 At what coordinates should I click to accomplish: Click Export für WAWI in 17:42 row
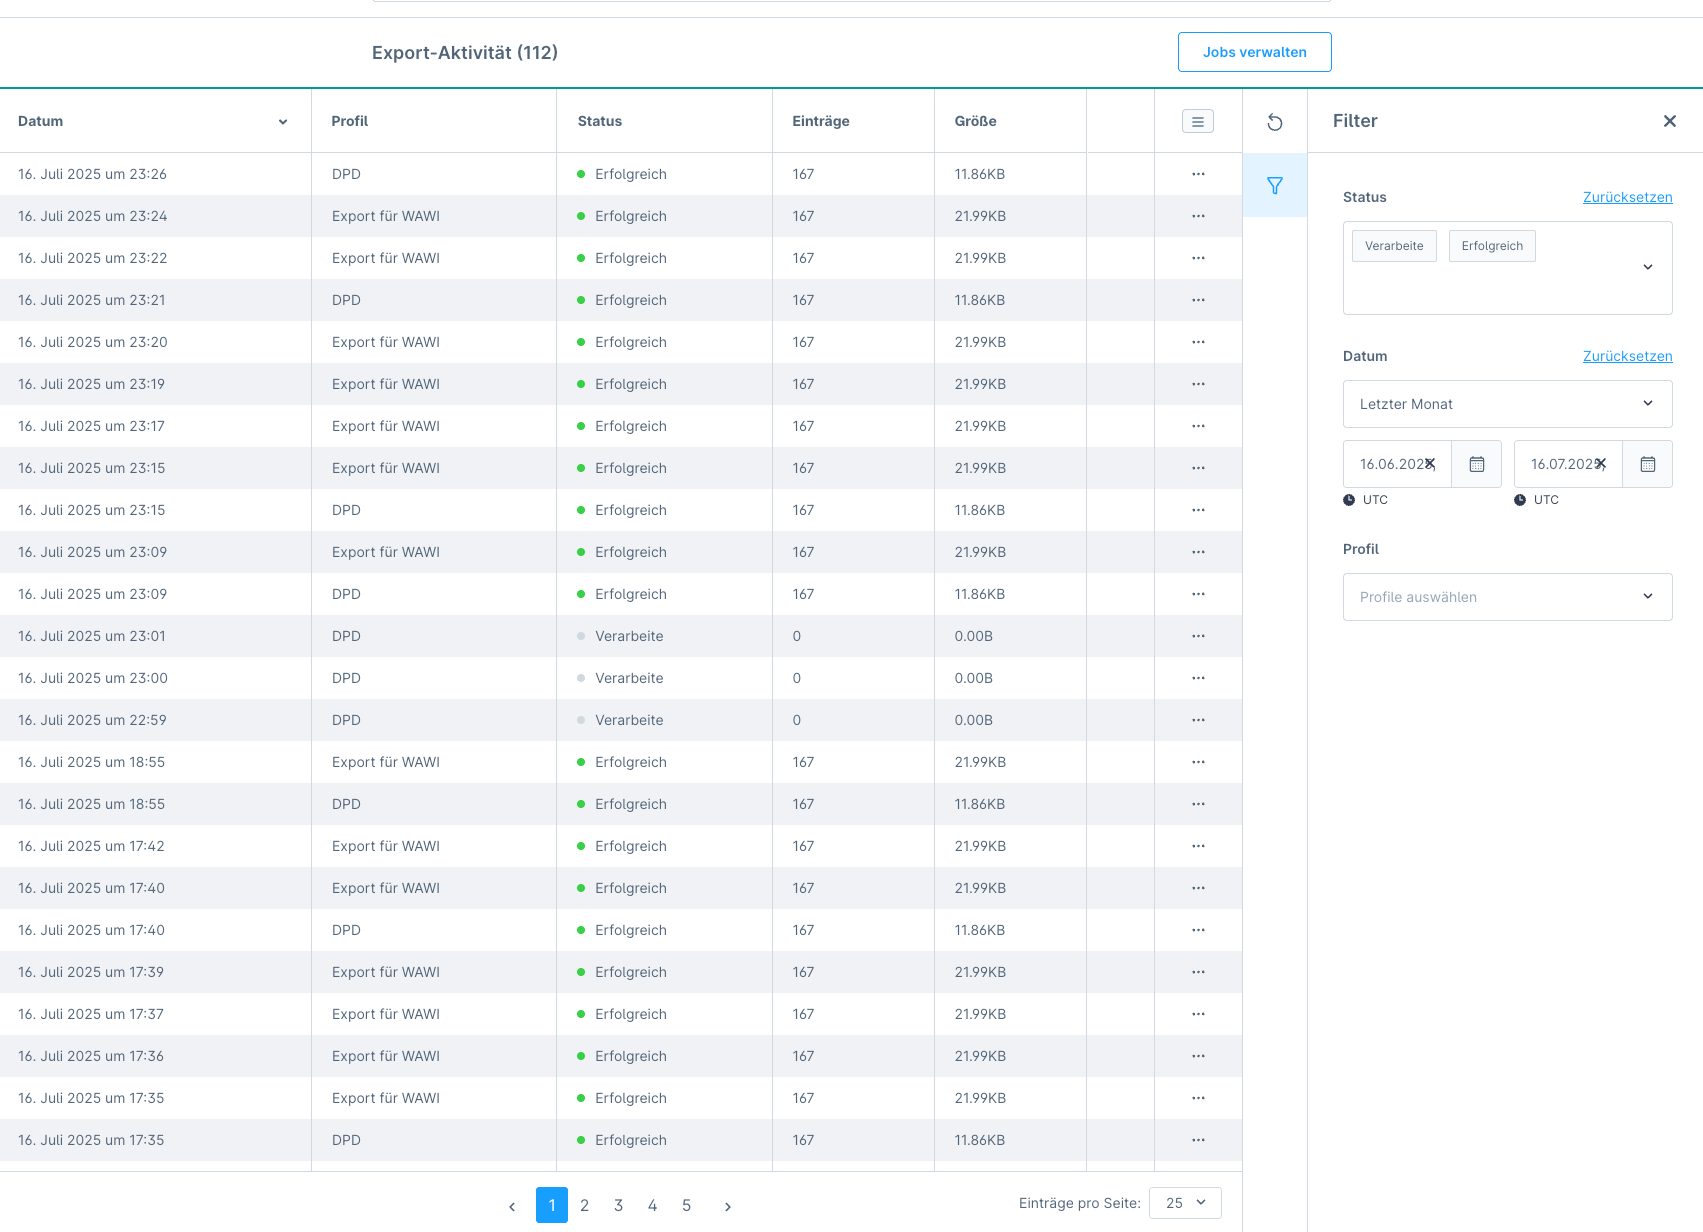coord(386,846)
